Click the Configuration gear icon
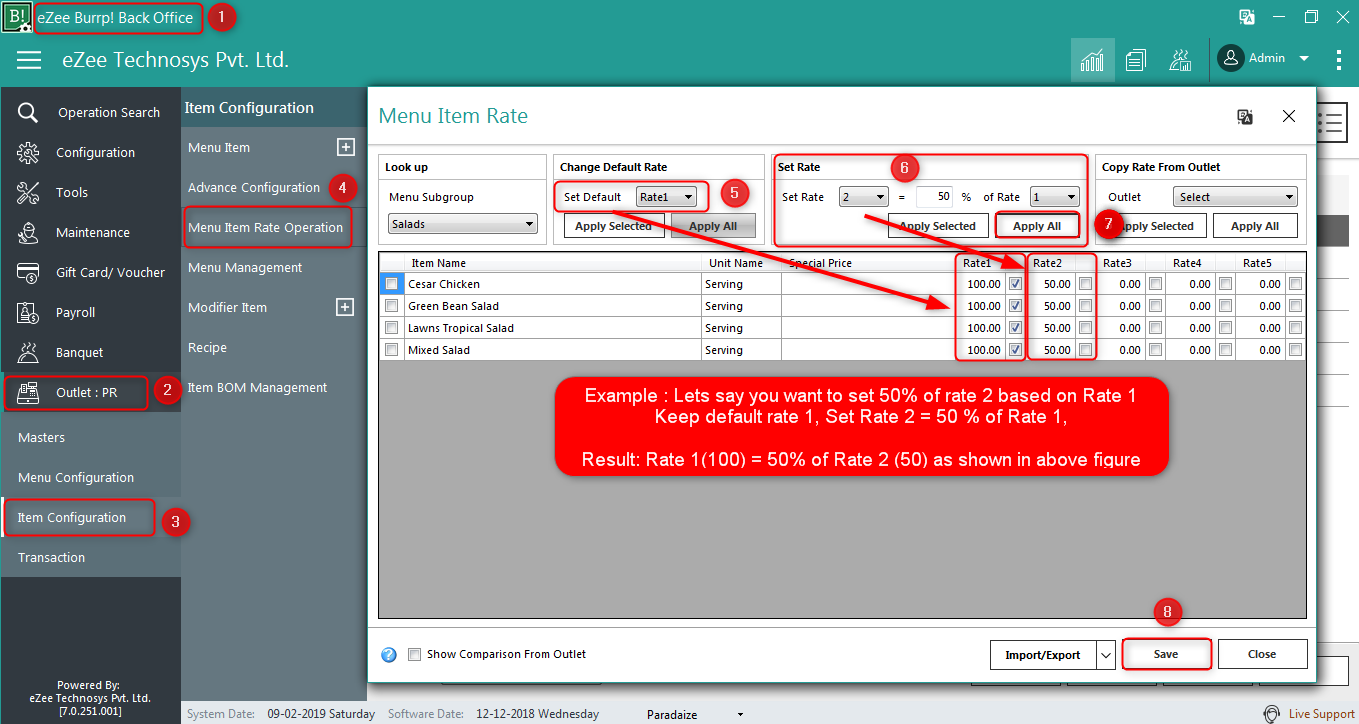 (x=28, y=152)
